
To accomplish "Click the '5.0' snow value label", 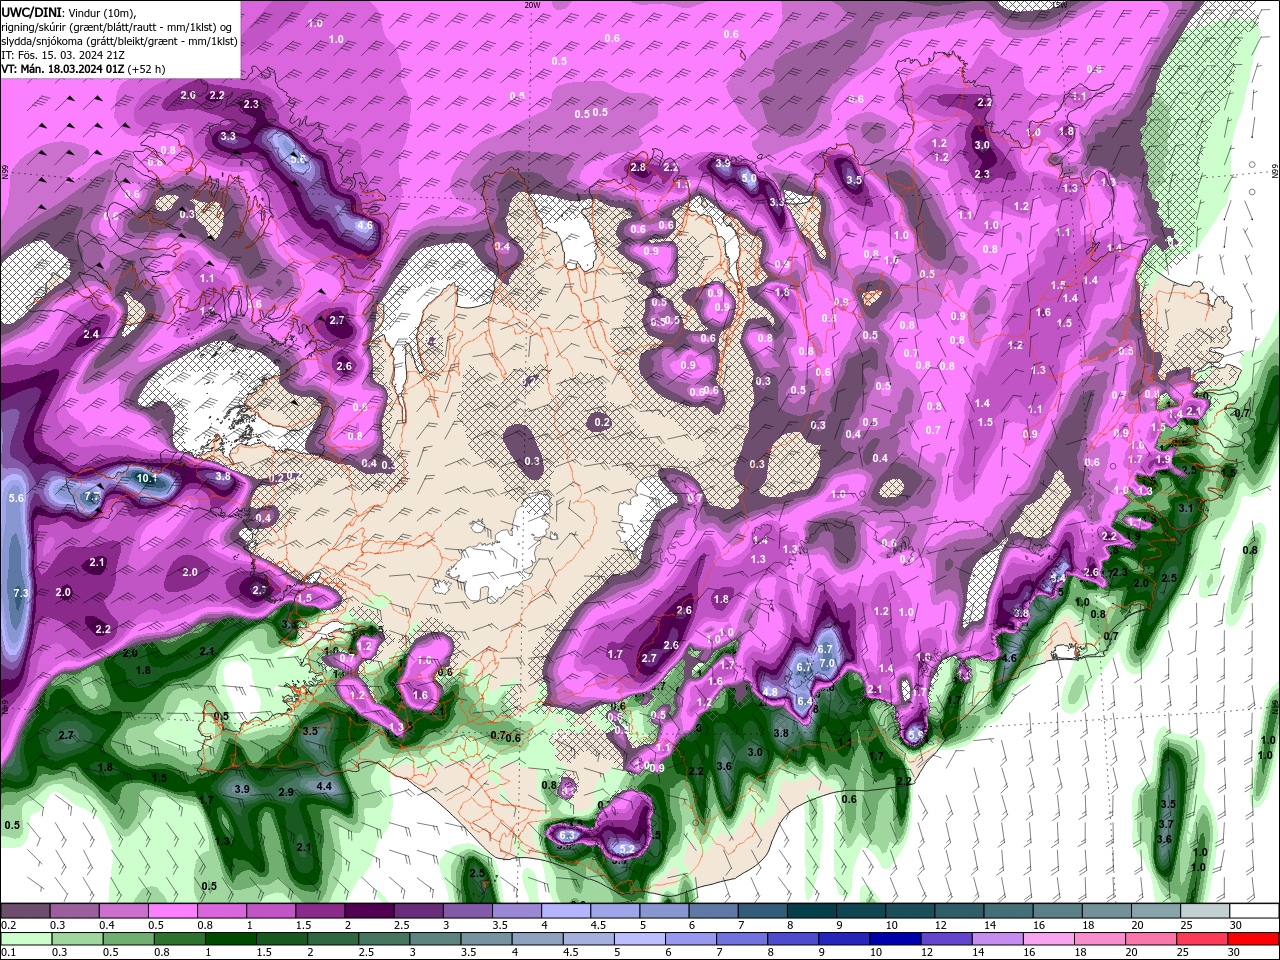I will tap(749, 179).
